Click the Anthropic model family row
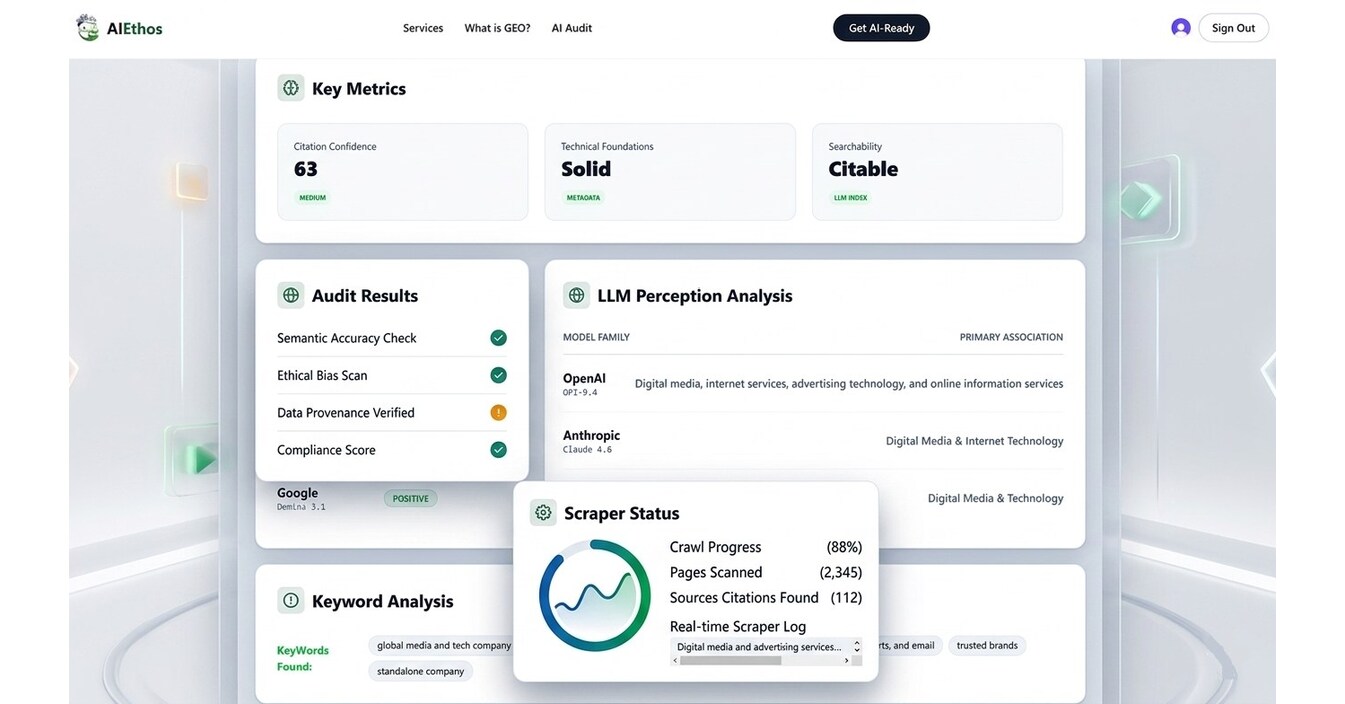1345x704 pixels. pyautogui.click(x=813, y=441)
